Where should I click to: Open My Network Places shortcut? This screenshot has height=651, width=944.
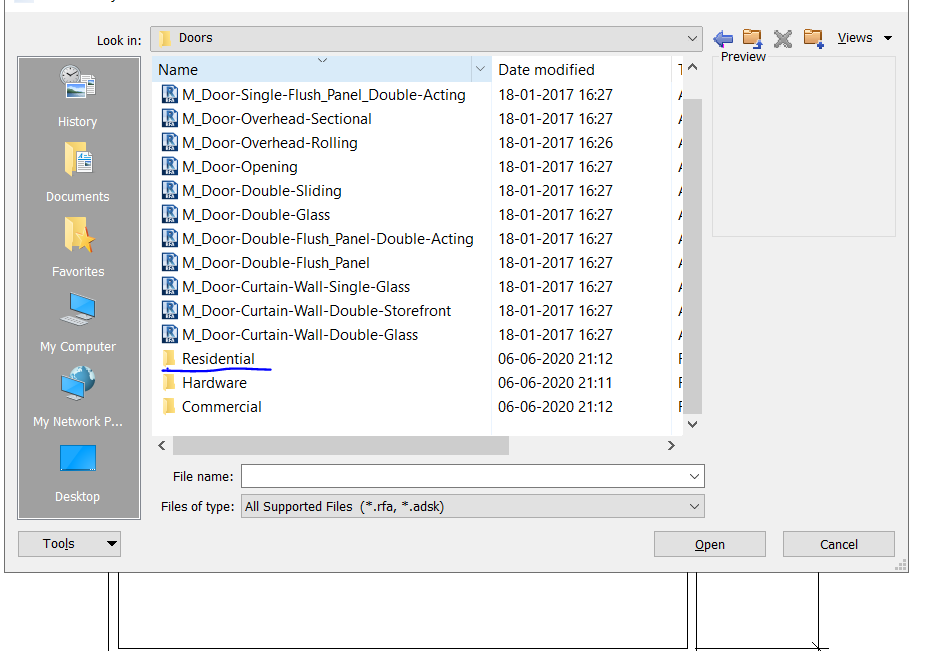[x=77, y=396]
